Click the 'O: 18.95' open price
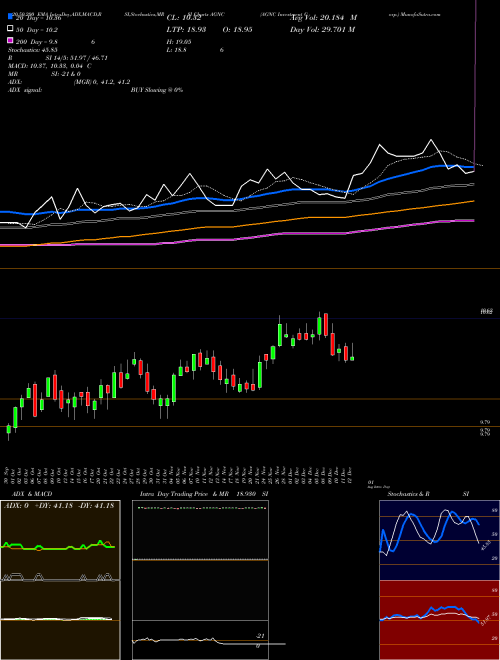Viewport: 500px width, 660px height. click(237, 30)
